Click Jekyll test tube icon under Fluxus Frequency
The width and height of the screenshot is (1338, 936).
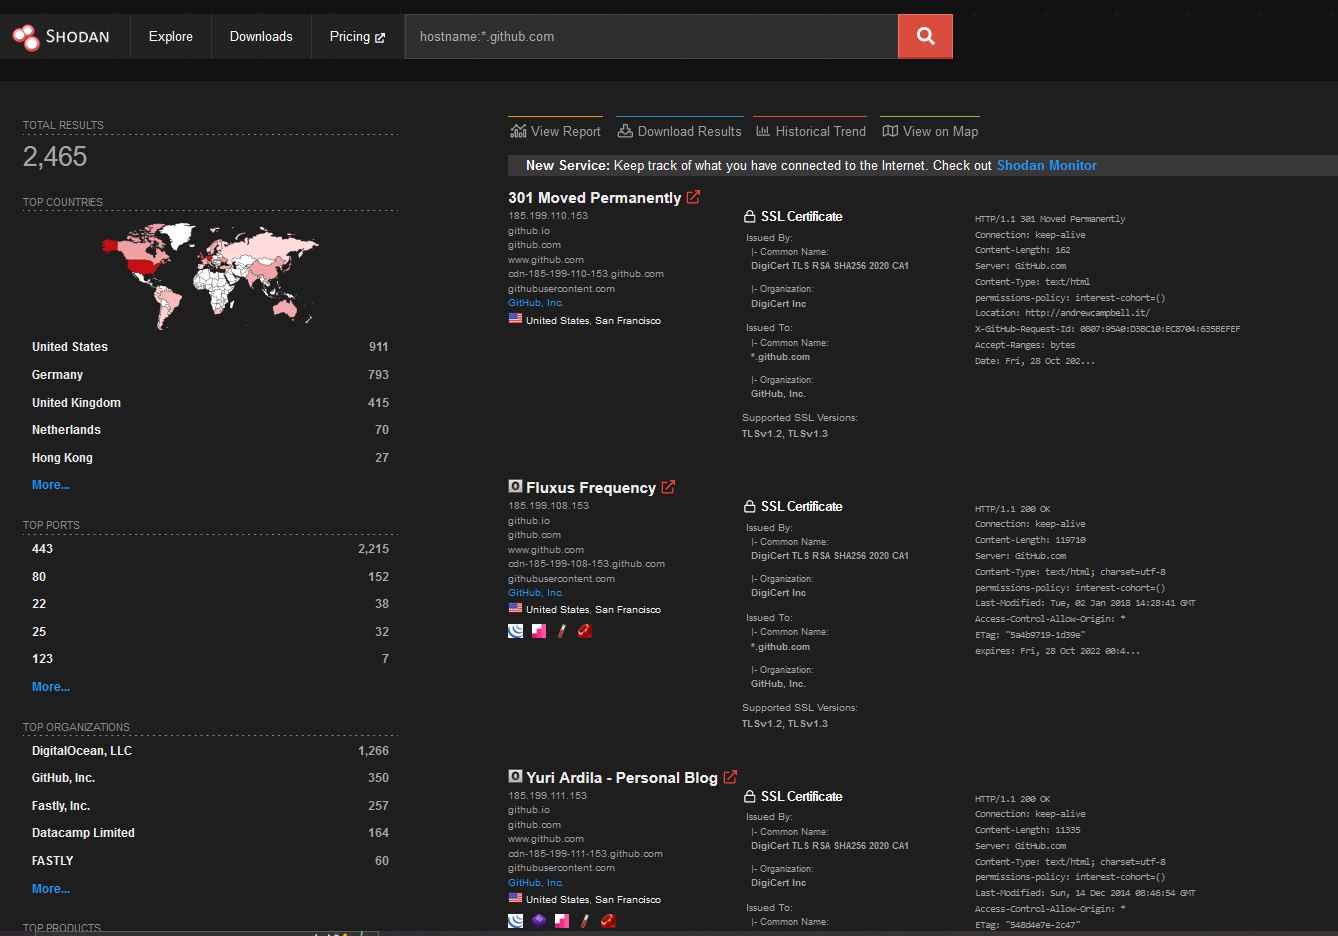[x=562, y=631]
